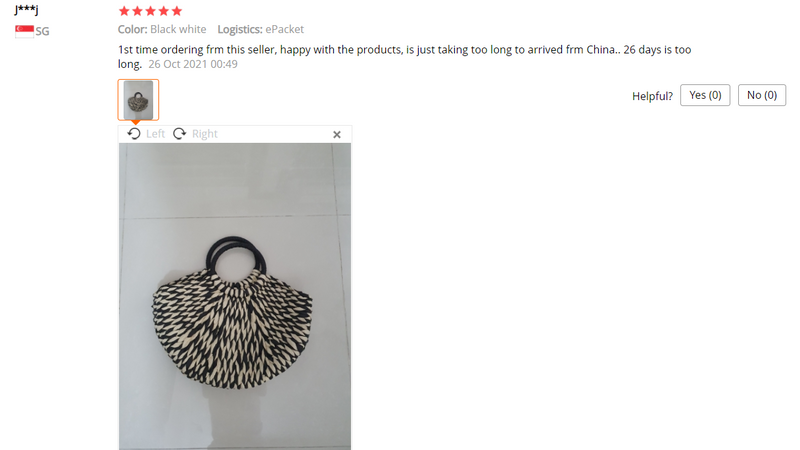Mark the review helpful with Yes (0)
800x450 pixels.
pyautogui.click(x=705, y=95)
